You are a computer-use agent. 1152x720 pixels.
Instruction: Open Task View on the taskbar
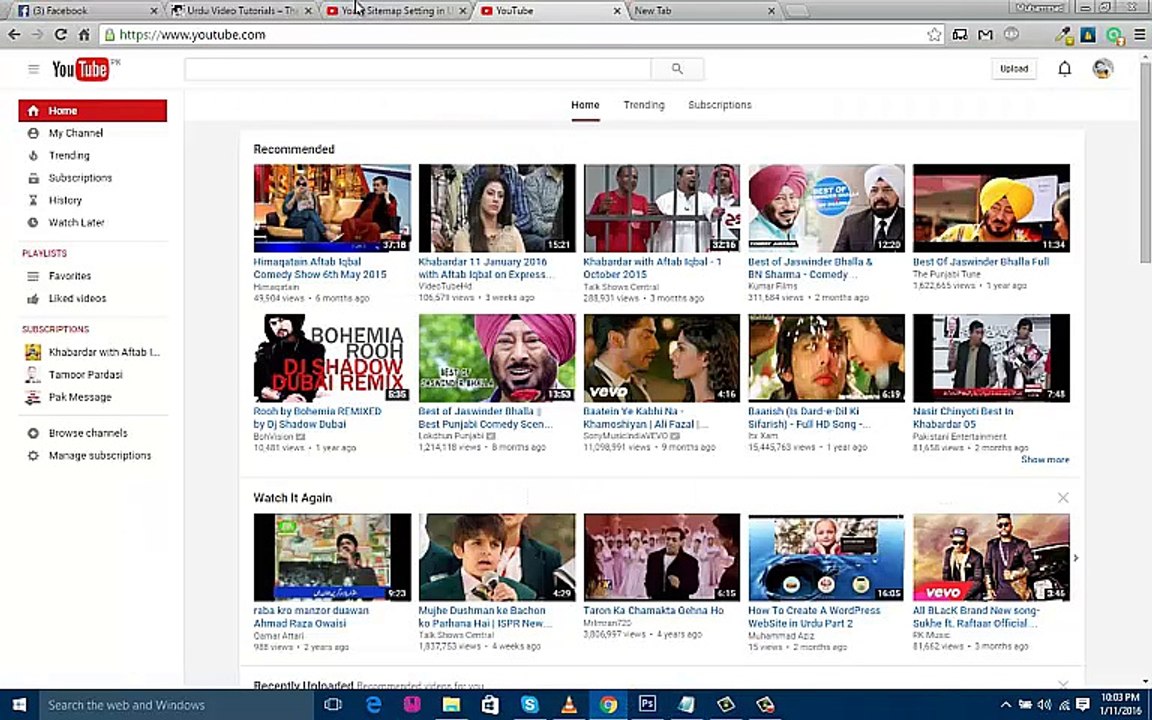(333, 705)
